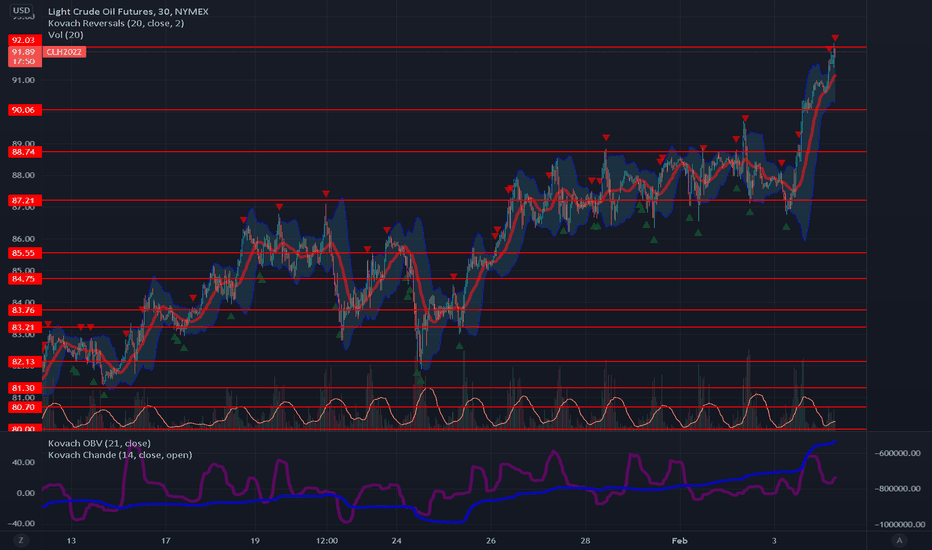The height and width of the screenshot is (550, 932).
Task: Click the 80.70 price level label
Action: tap(24, 407)
